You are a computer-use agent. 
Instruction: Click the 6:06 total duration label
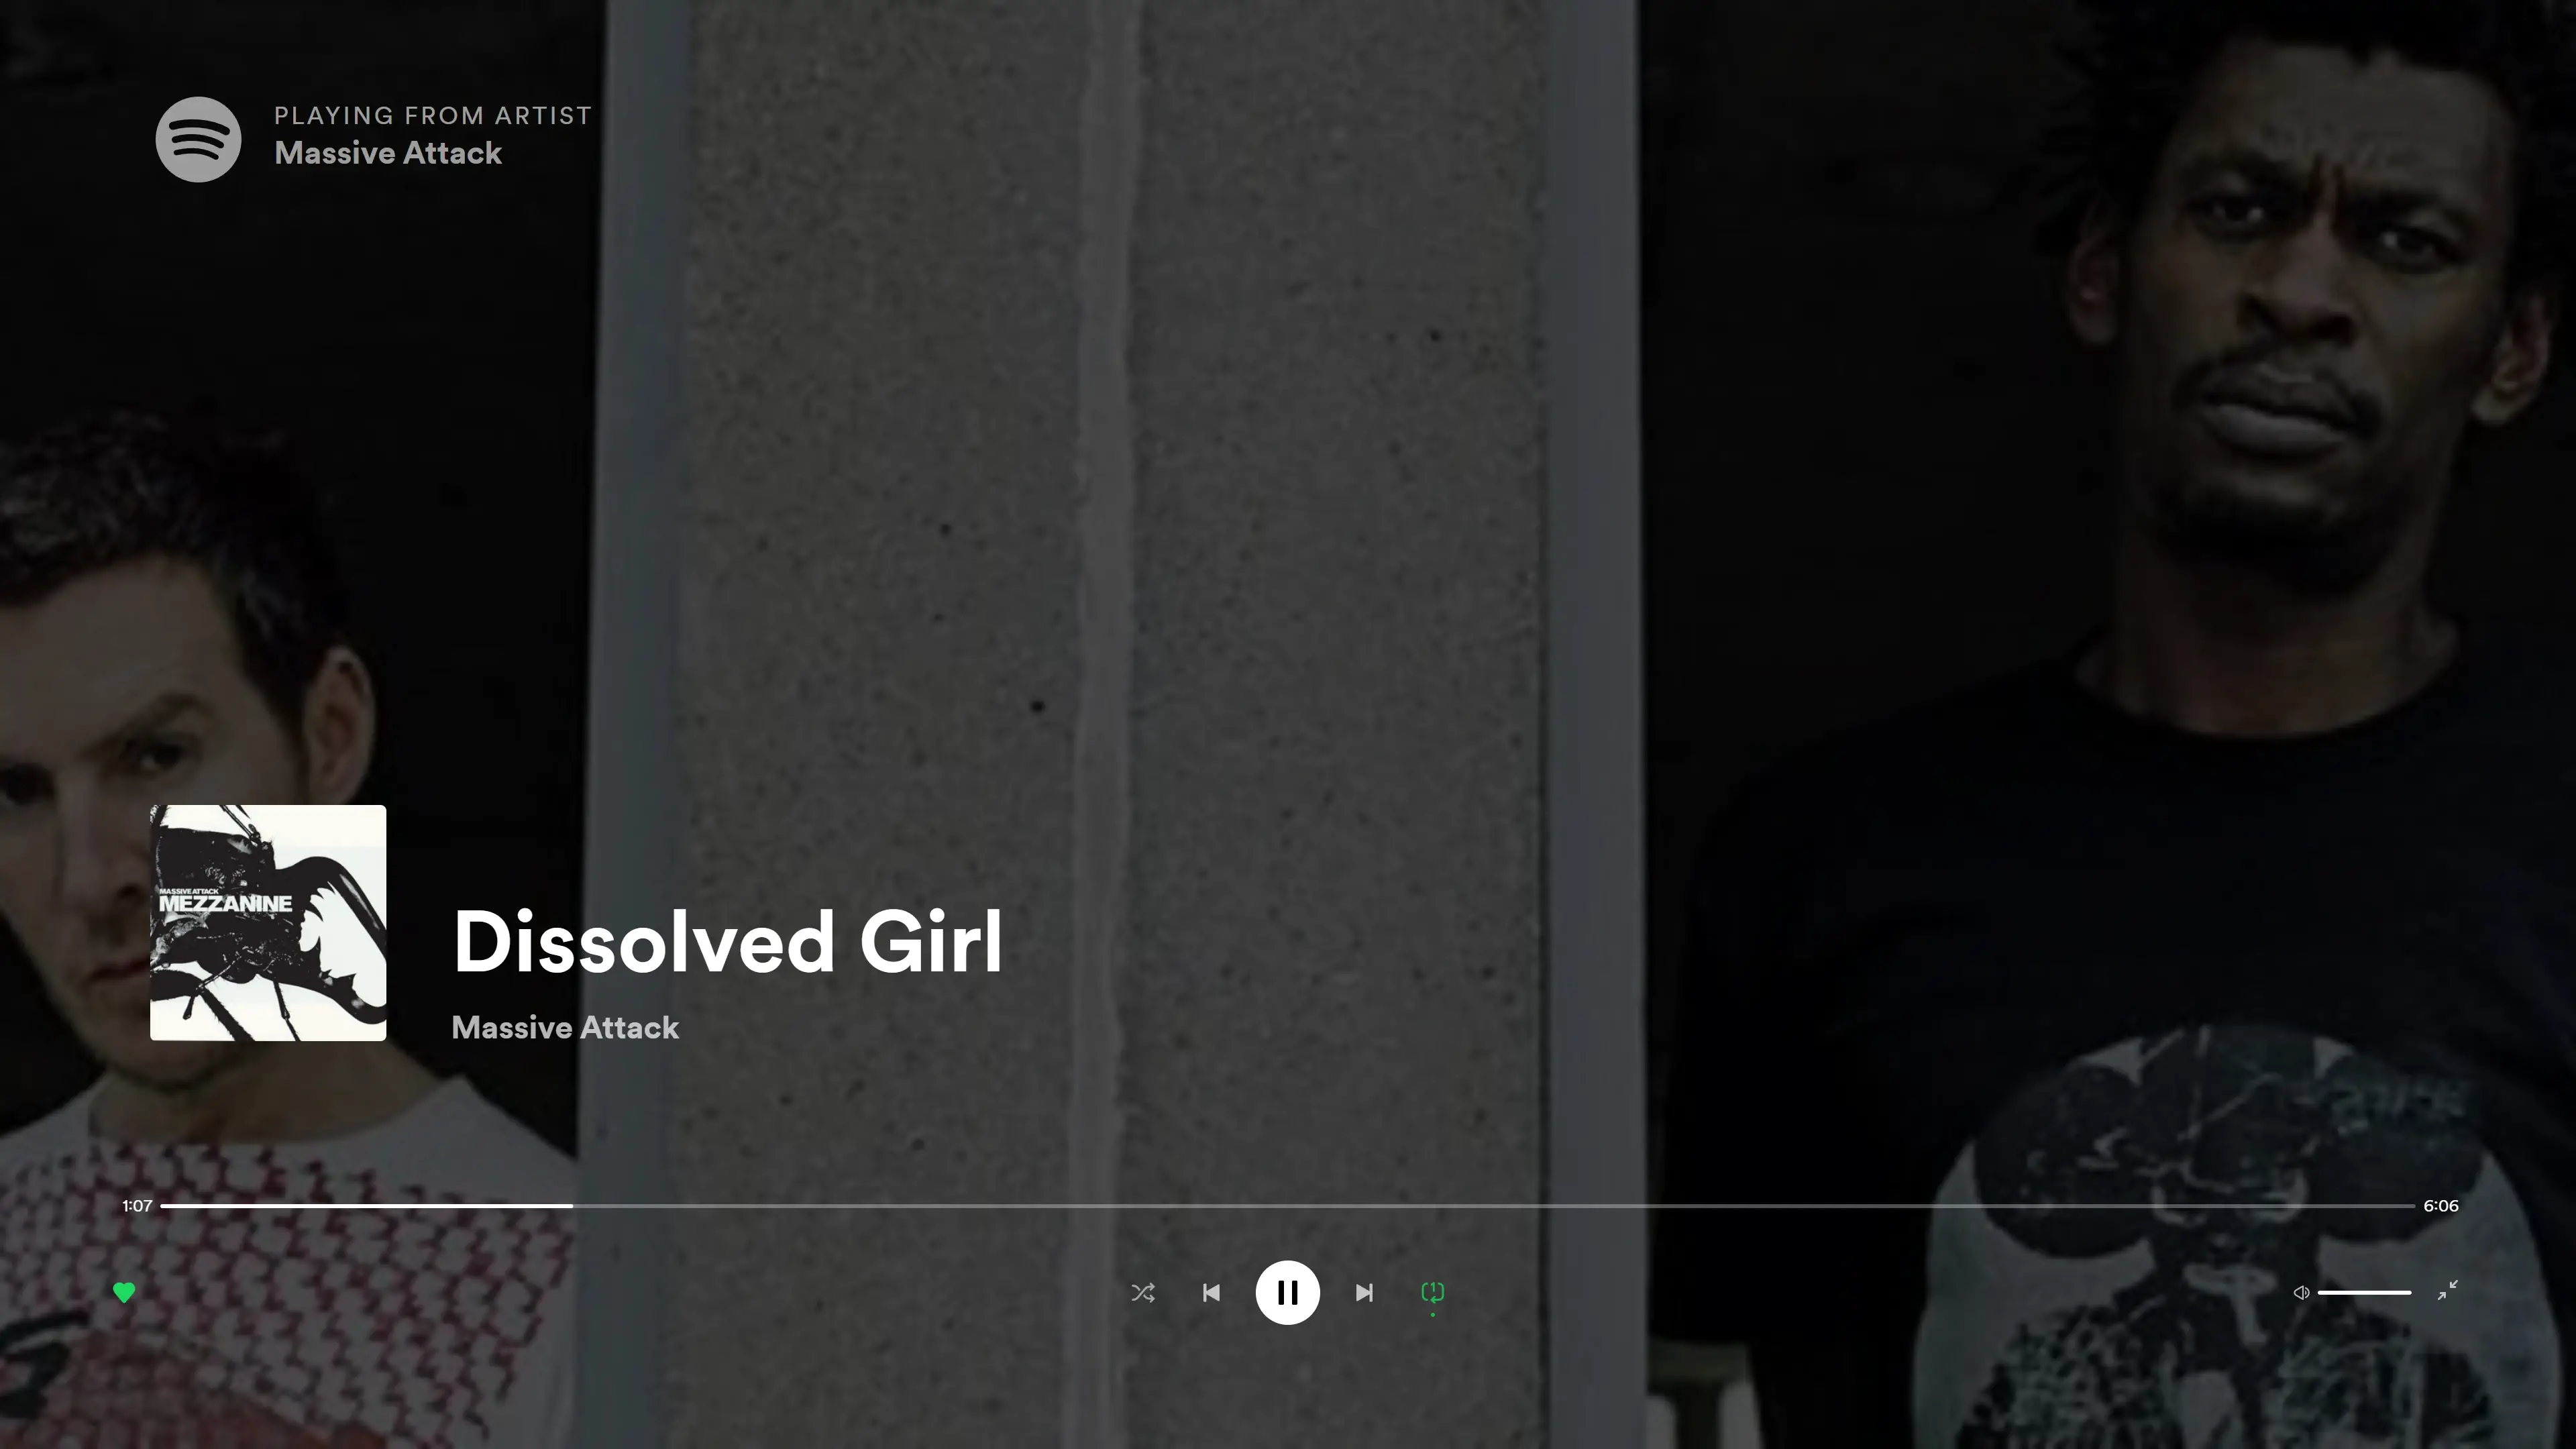(2441, 1206)
